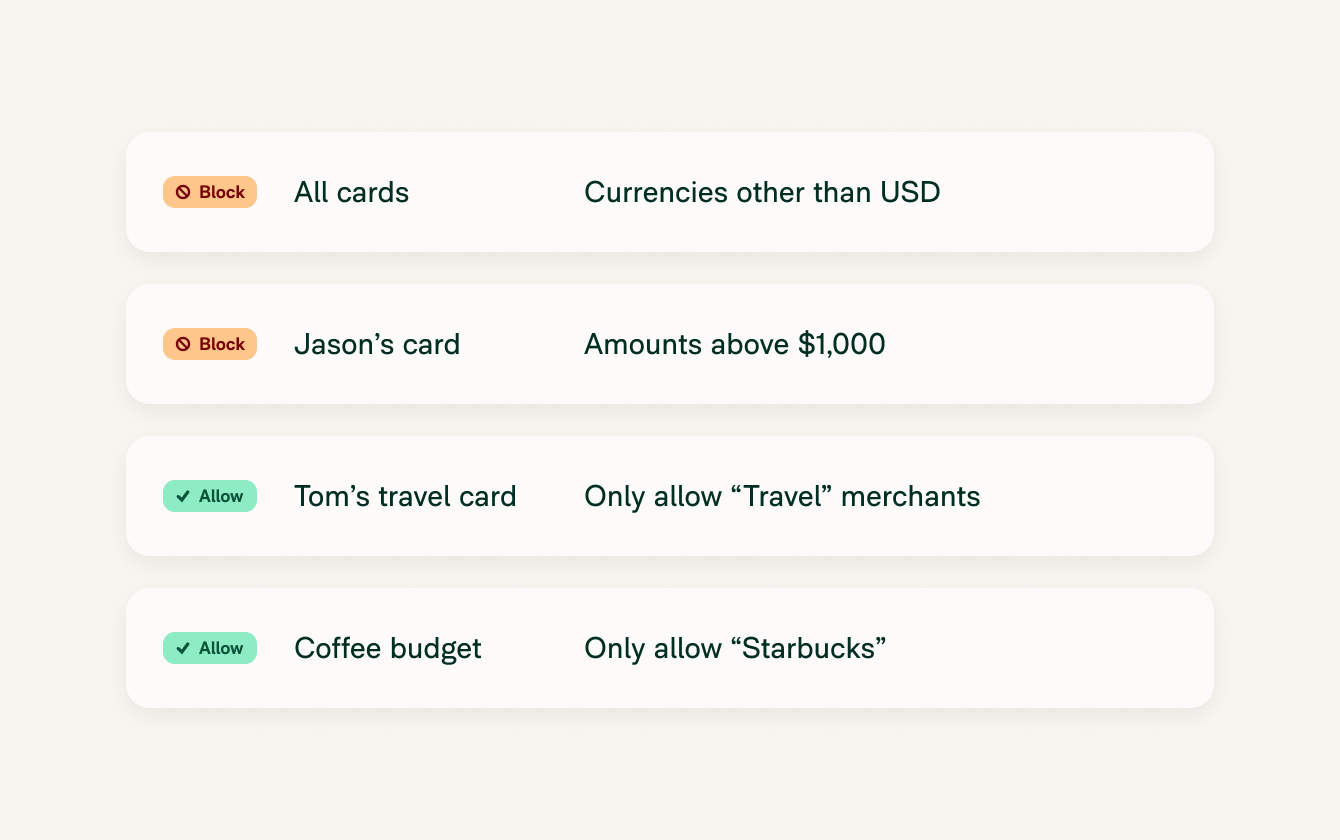This screenshot has height=840, width=1340.
Task: Click the prohibited icon in All cards Block badge
Action: click(x=183, y=192)
